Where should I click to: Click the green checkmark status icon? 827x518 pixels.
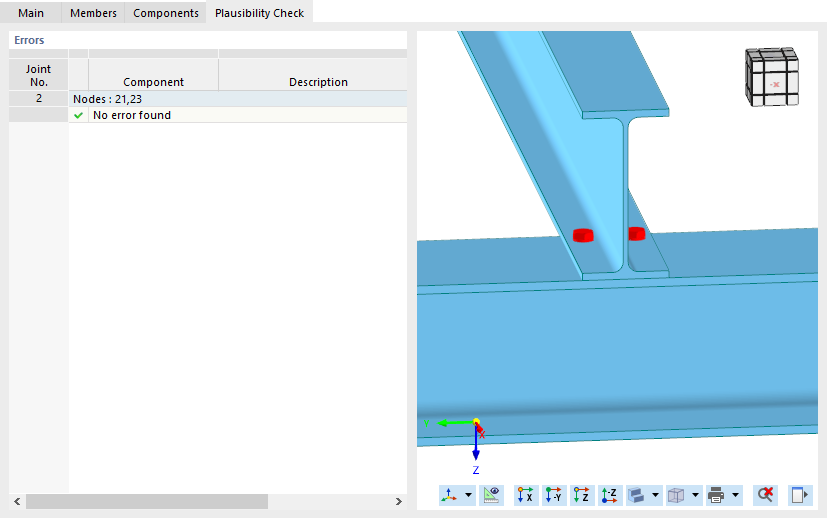point(79,115)
